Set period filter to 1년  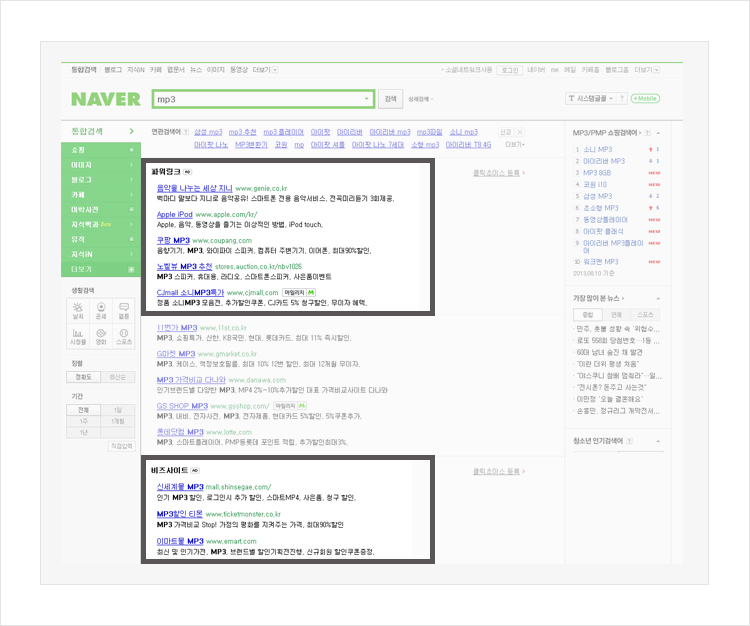83,432
